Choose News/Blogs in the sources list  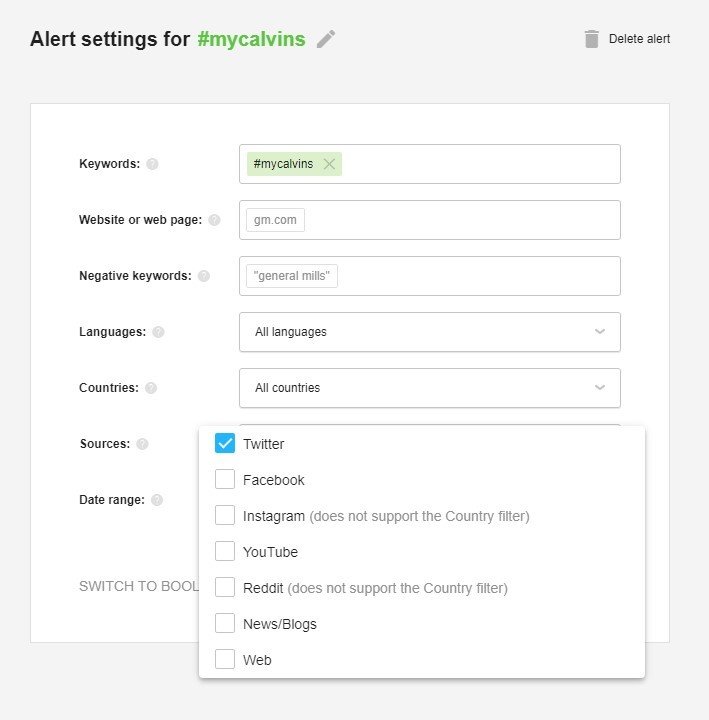click(225, 624)
